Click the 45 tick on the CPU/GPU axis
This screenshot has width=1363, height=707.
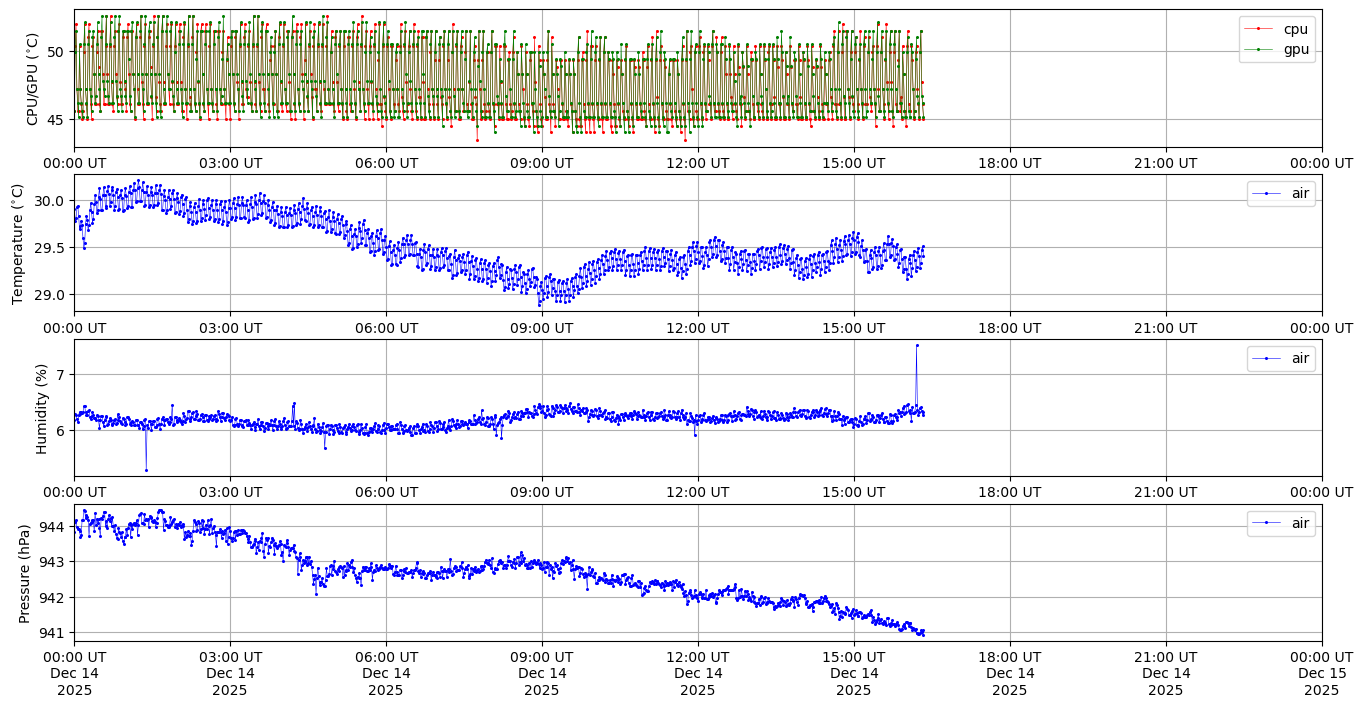(x=55, y=119)
